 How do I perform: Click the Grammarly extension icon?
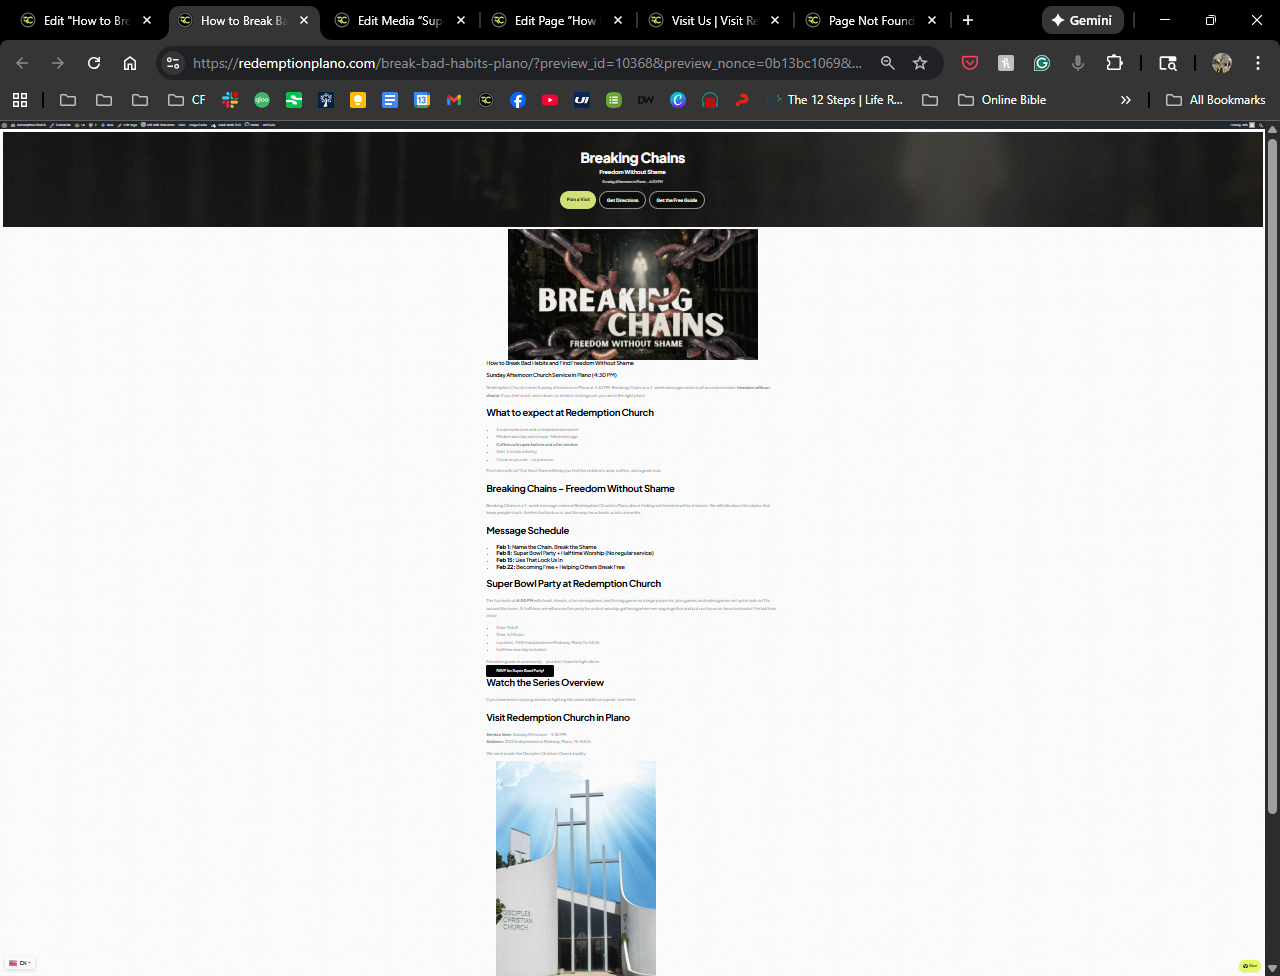pos(1042,63)
